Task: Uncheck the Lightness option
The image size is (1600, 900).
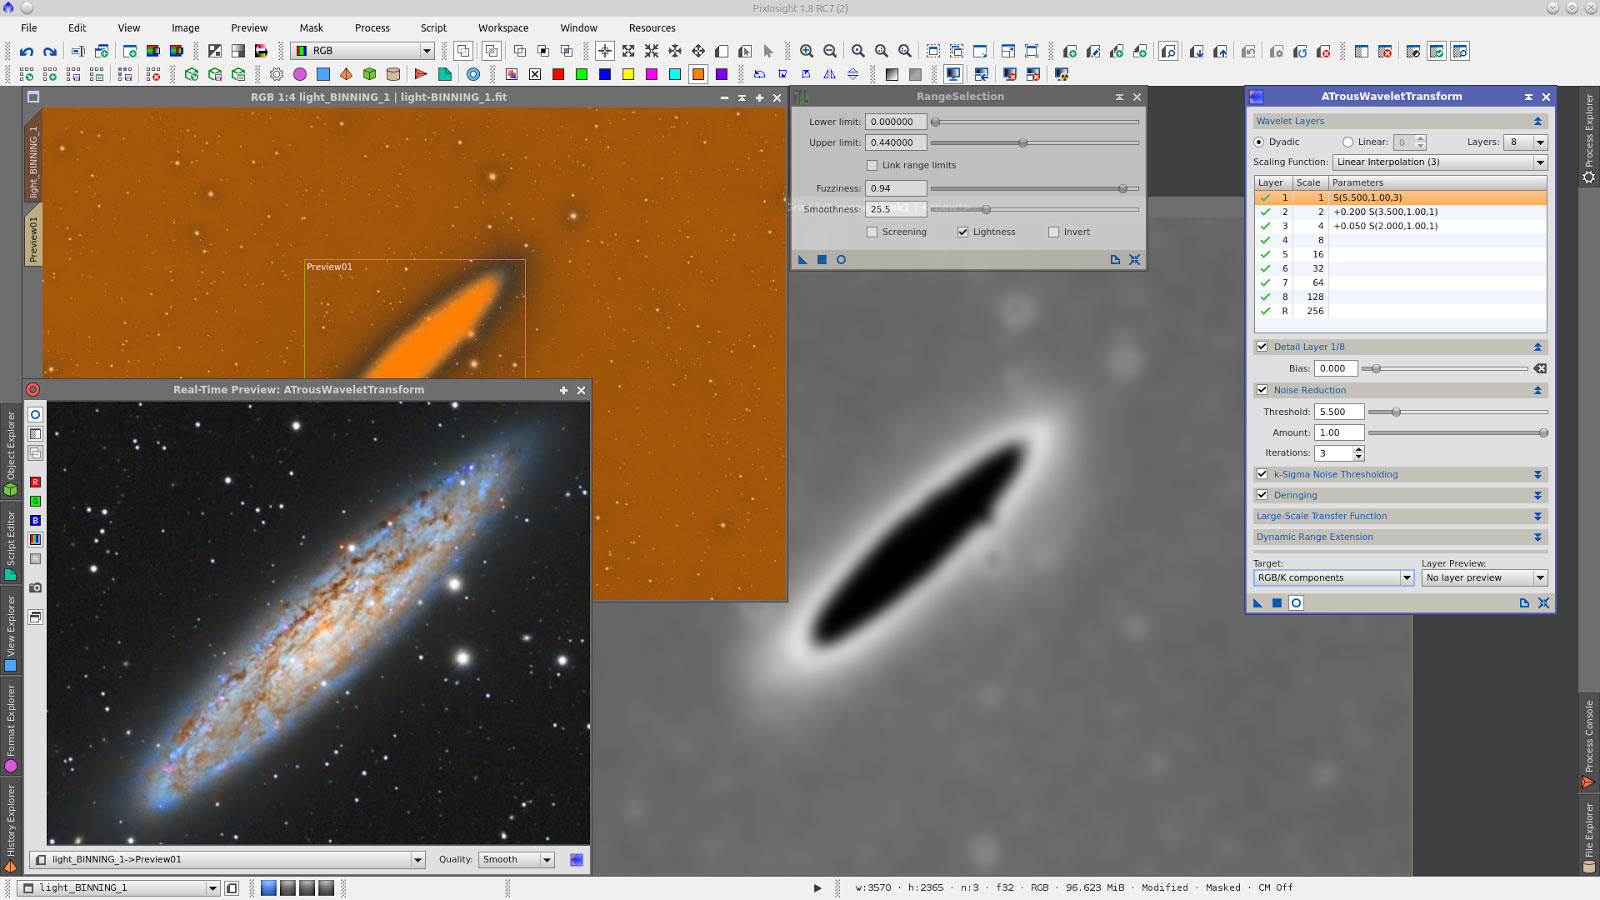Action: 963,231
